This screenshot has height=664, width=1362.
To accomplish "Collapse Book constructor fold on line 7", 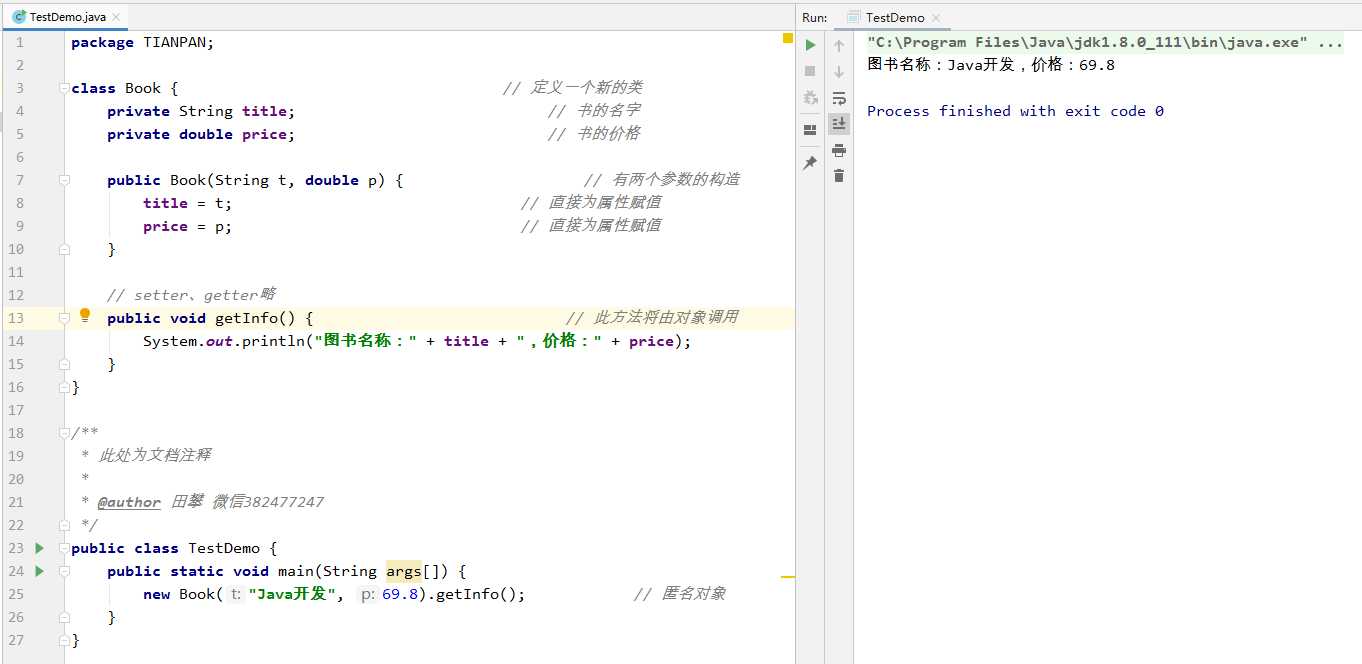I will (64, 180).
